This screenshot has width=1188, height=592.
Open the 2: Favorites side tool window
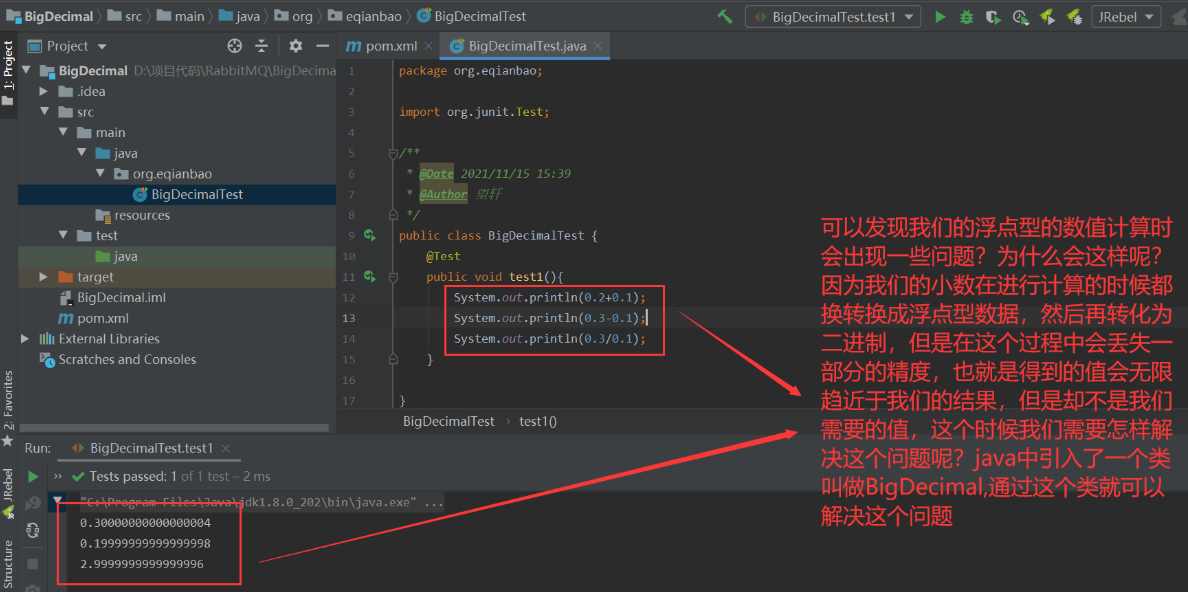(8, 408)
